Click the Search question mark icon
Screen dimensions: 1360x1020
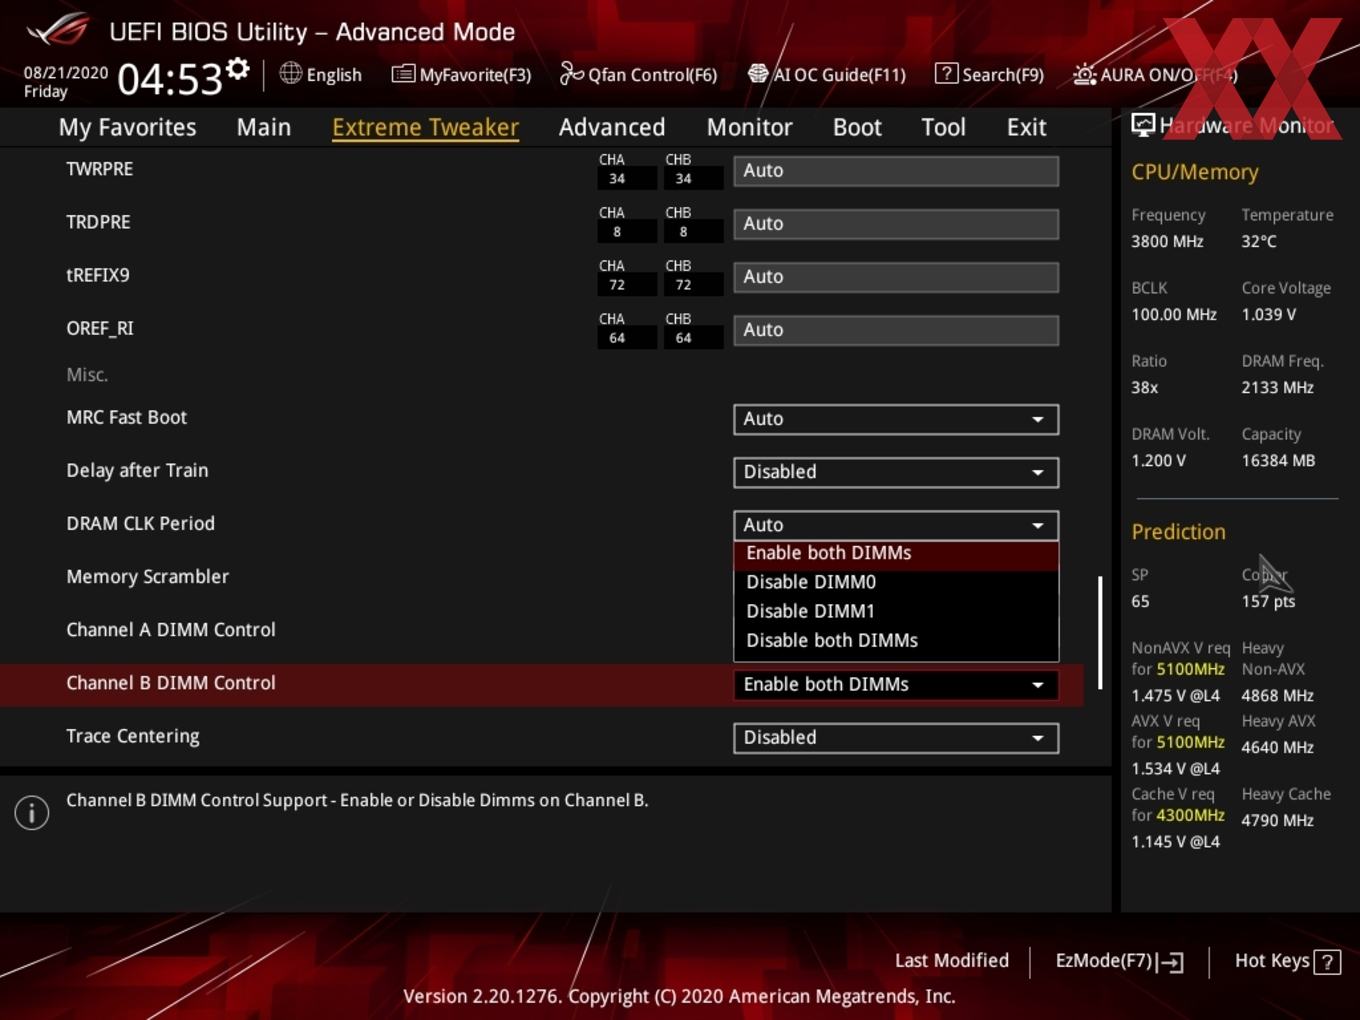[x=946, y=74]
